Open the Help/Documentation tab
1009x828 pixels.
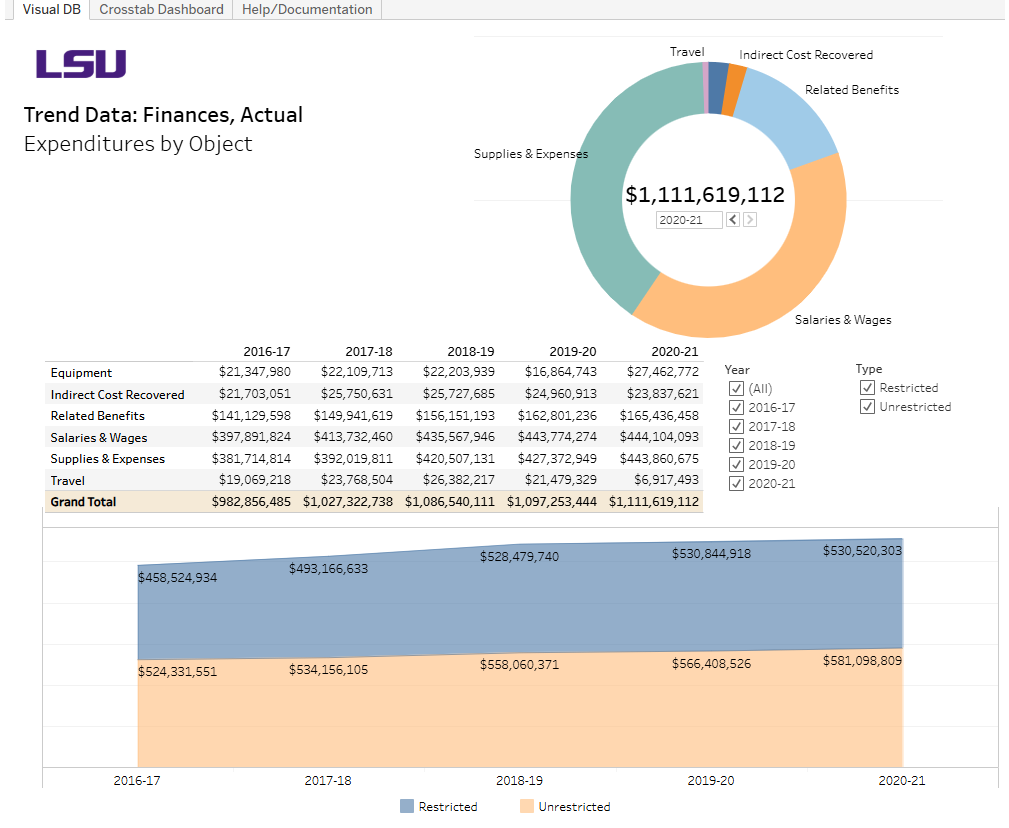coord(305,9)
